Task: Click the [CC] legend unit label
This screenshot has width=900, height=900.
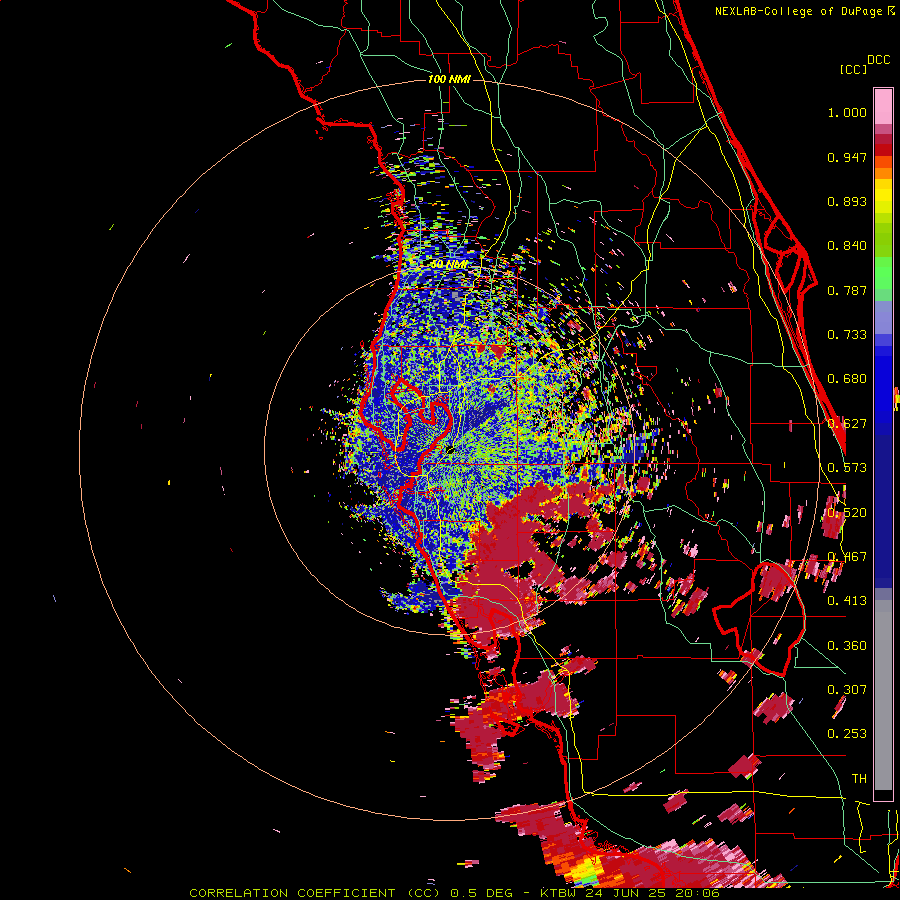Action: pos(852,69)
